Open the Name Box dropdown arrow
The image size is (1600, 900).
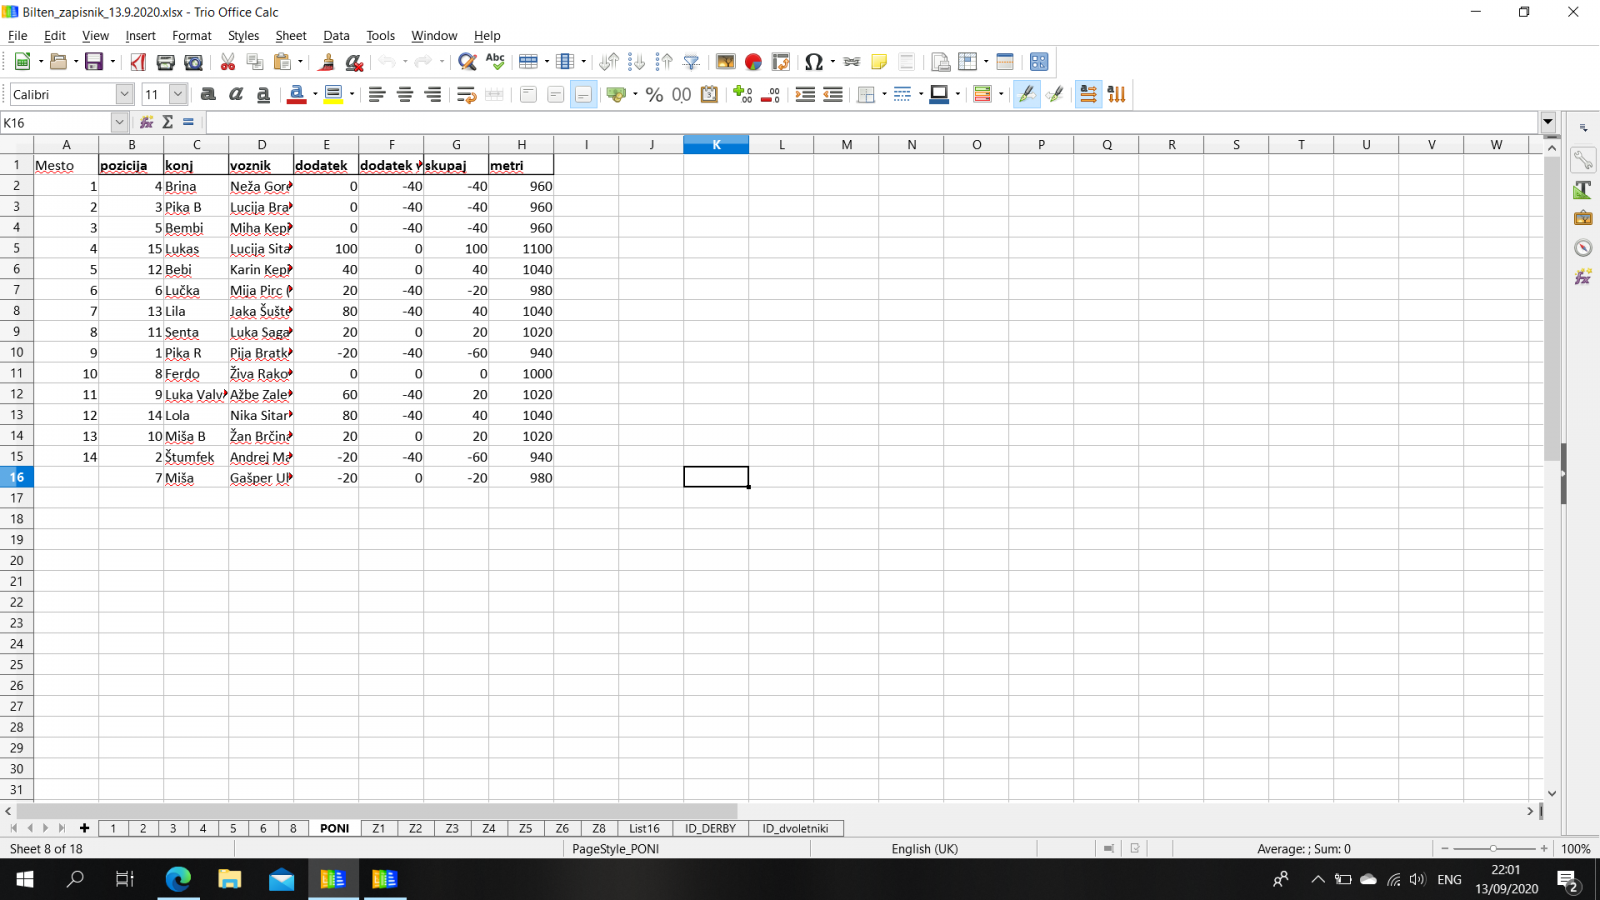pos(119,122)
